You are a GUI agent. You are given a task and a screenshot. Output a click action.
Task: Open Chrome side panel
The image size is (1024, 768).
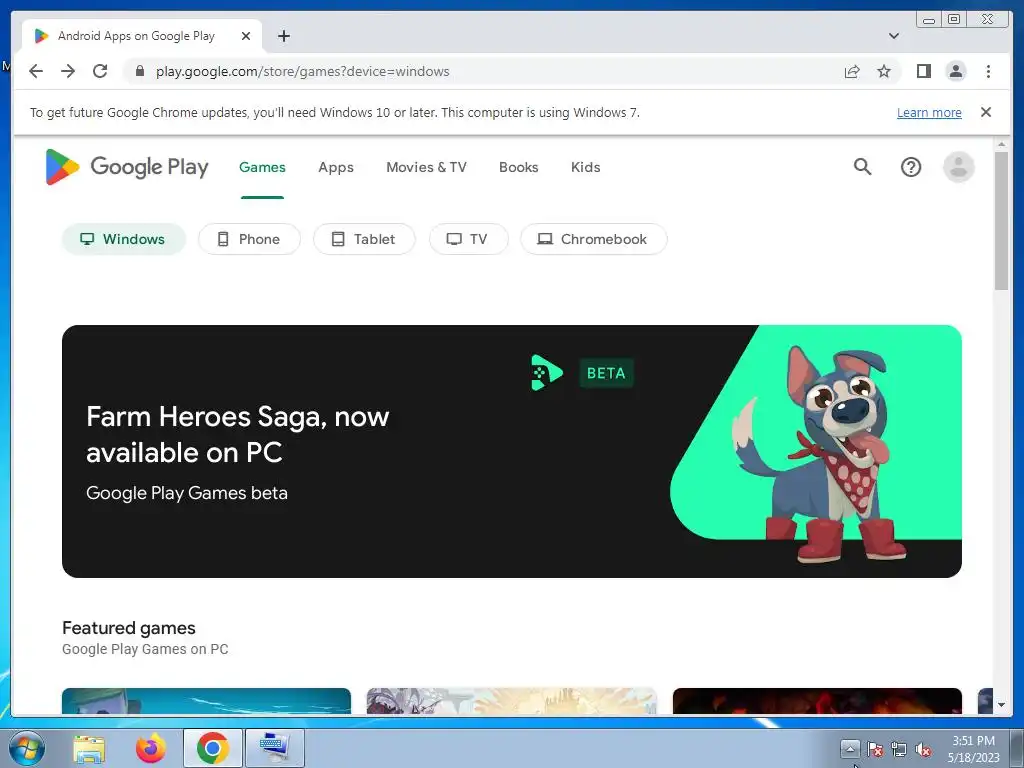[x=923, y=71]
